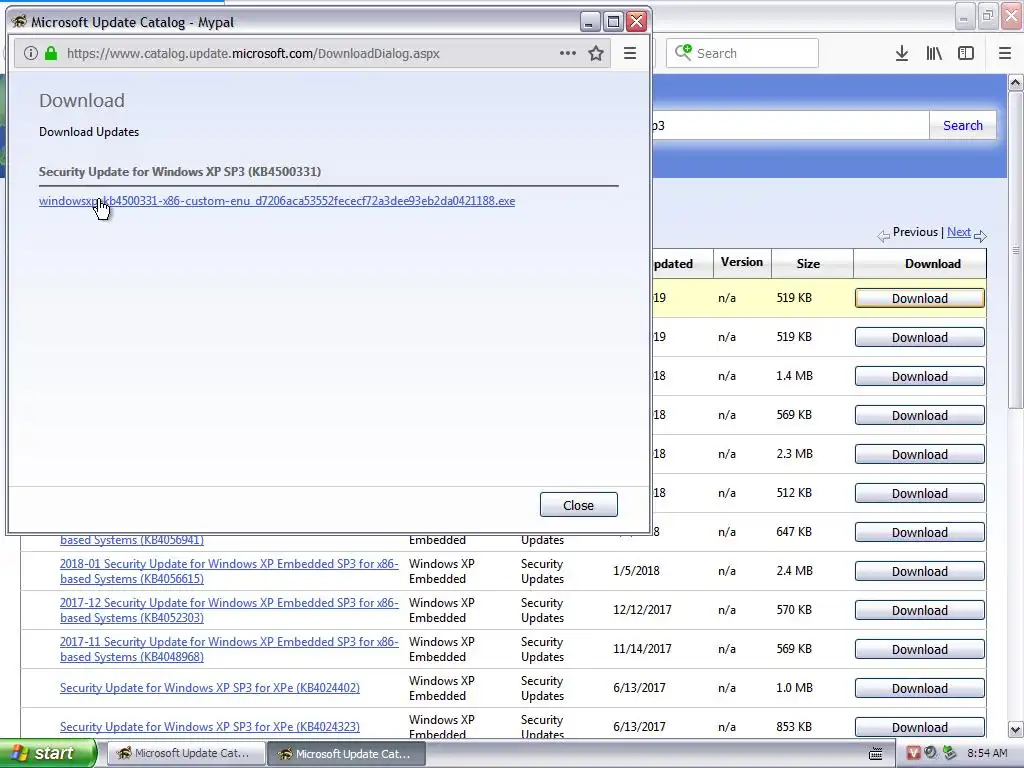Click Download for the first 569 KB update

(920, 415)
